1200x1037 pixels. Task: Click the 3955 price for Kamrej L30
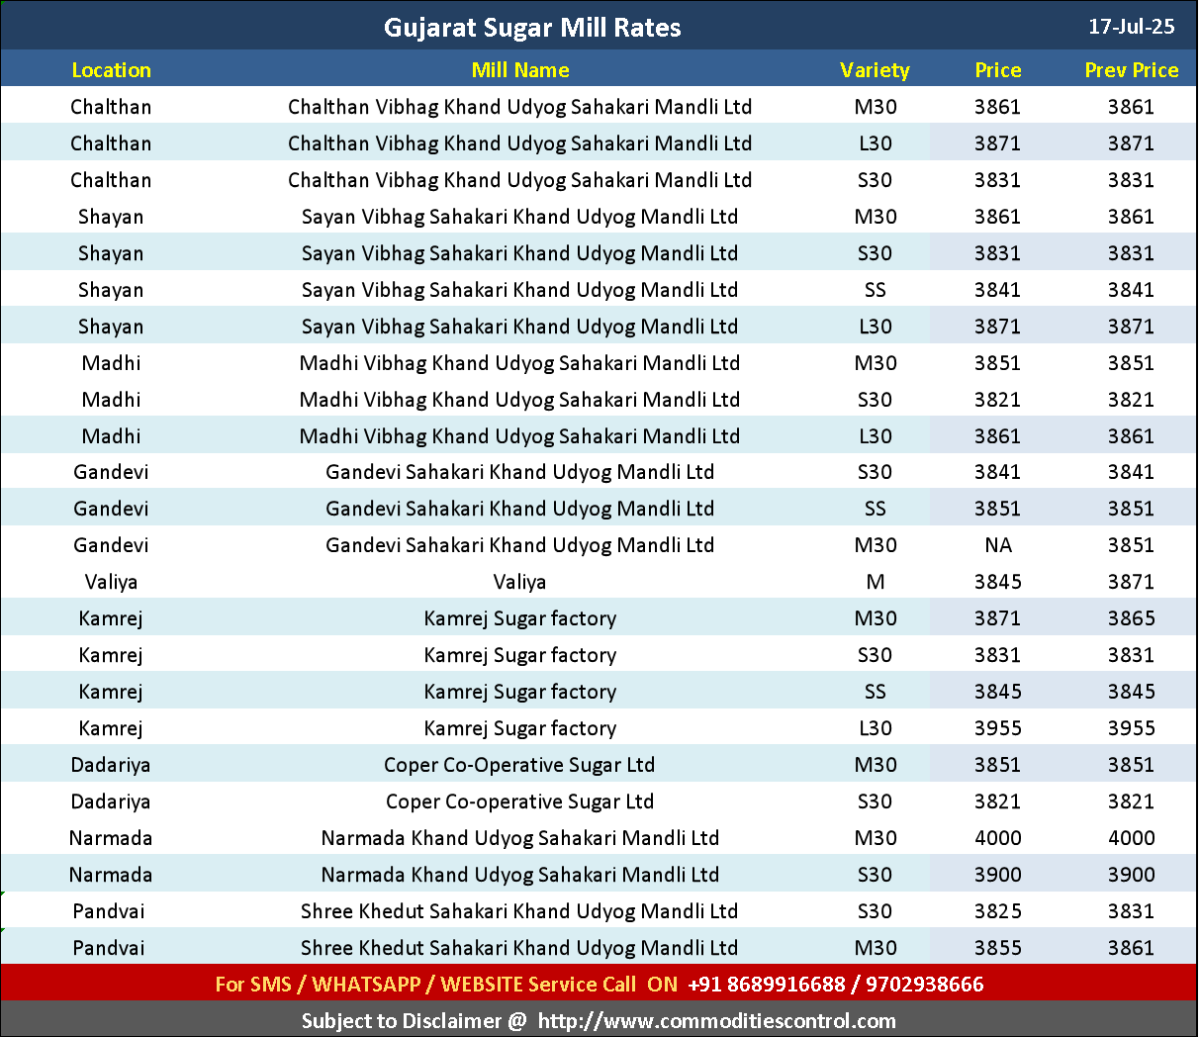998,728
